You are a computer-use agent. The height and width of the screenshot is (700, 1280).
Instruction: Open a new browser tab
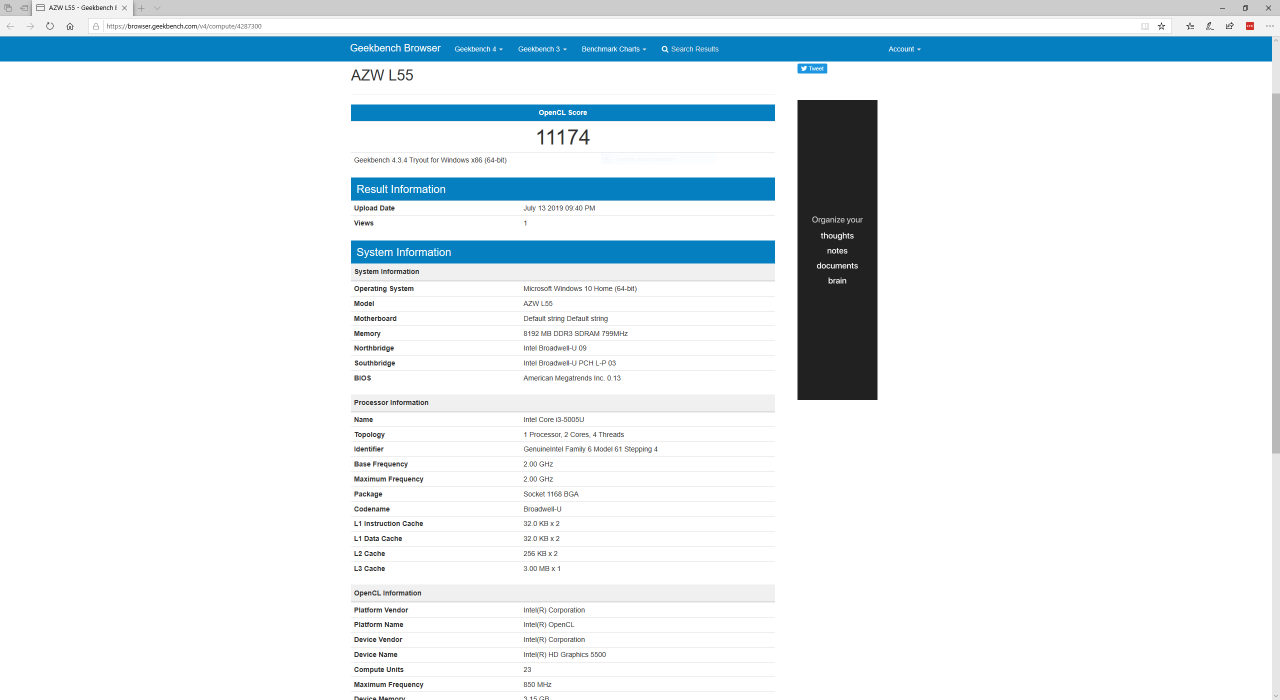[141, 8]
